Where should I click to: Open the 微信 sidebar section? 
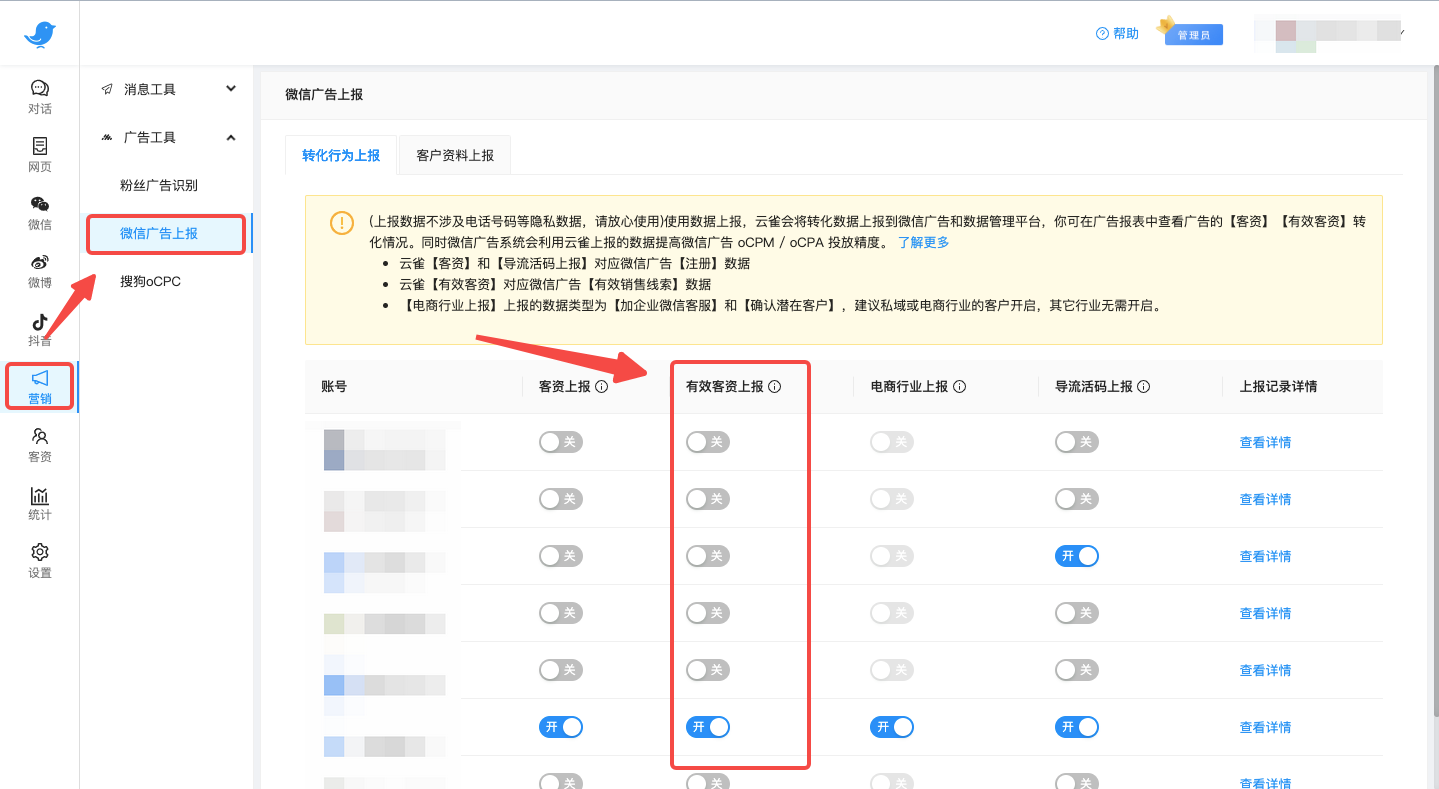pos(40,213)
